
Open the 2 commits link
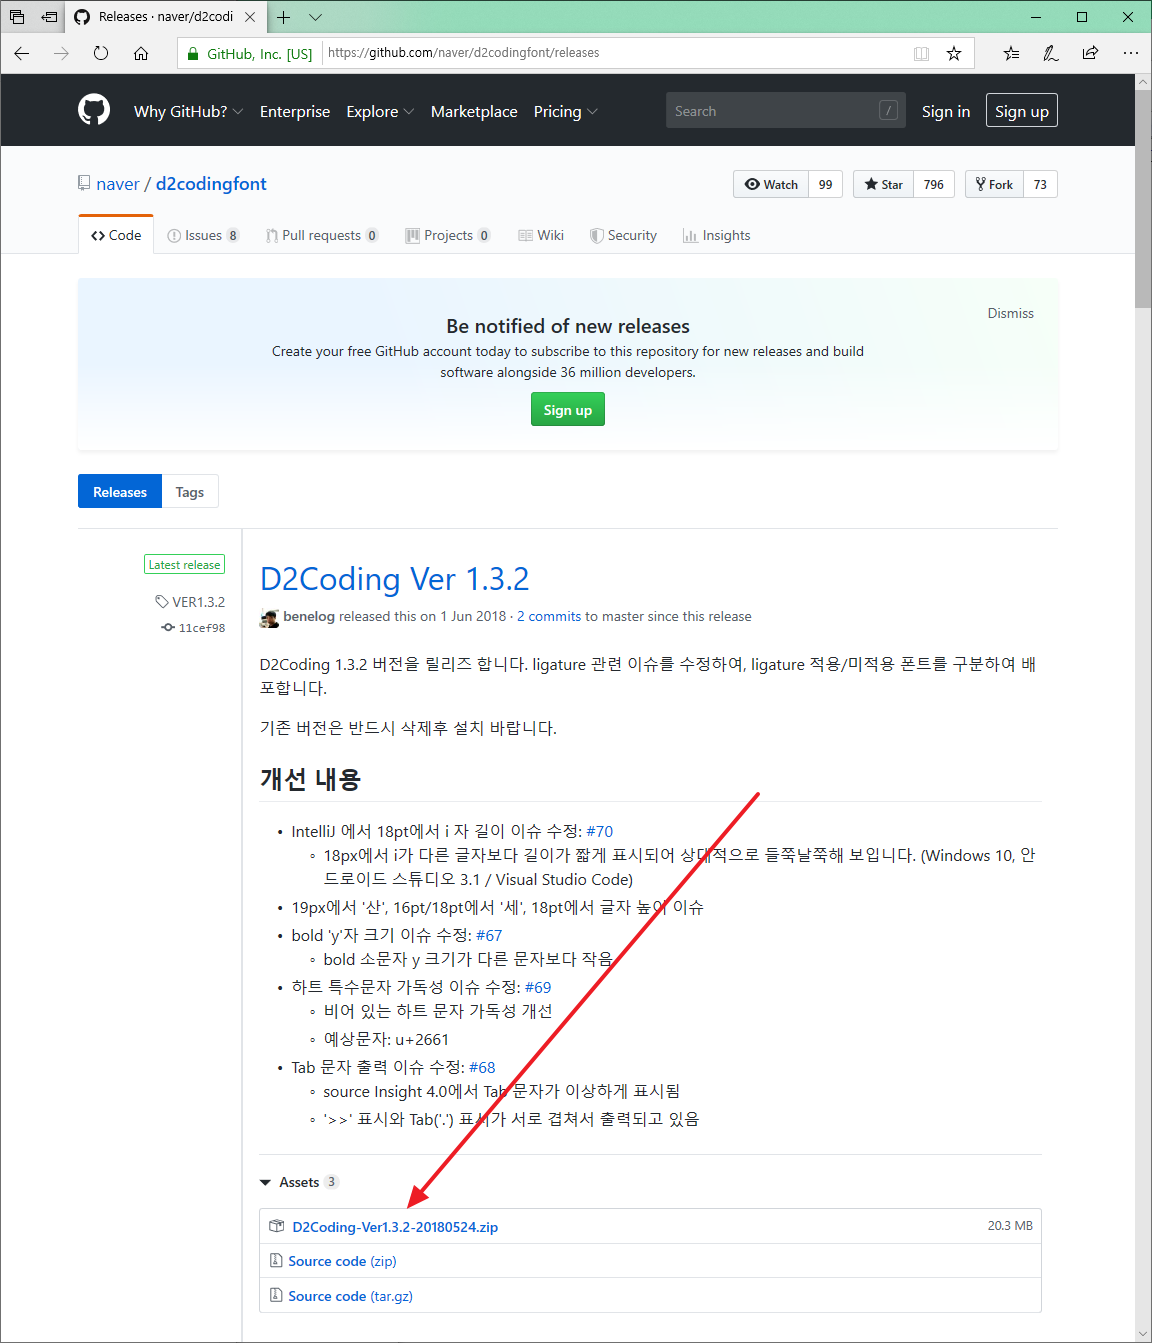tap(549, 616)
